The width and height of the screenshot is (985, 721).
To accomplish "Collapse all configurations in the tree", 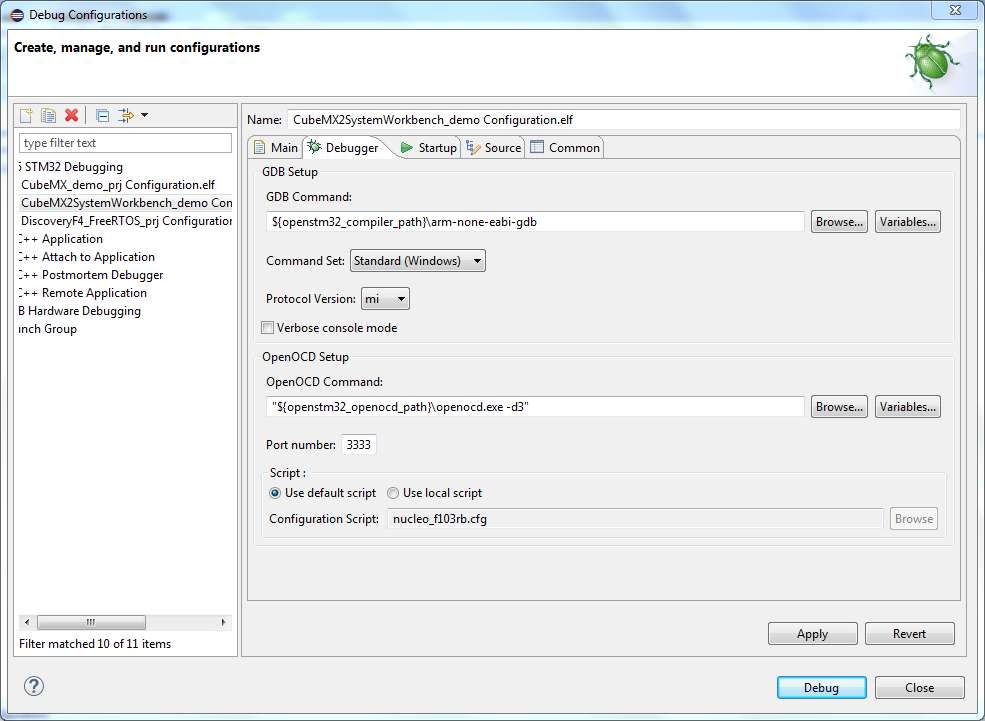I will (x=102, y=115).
